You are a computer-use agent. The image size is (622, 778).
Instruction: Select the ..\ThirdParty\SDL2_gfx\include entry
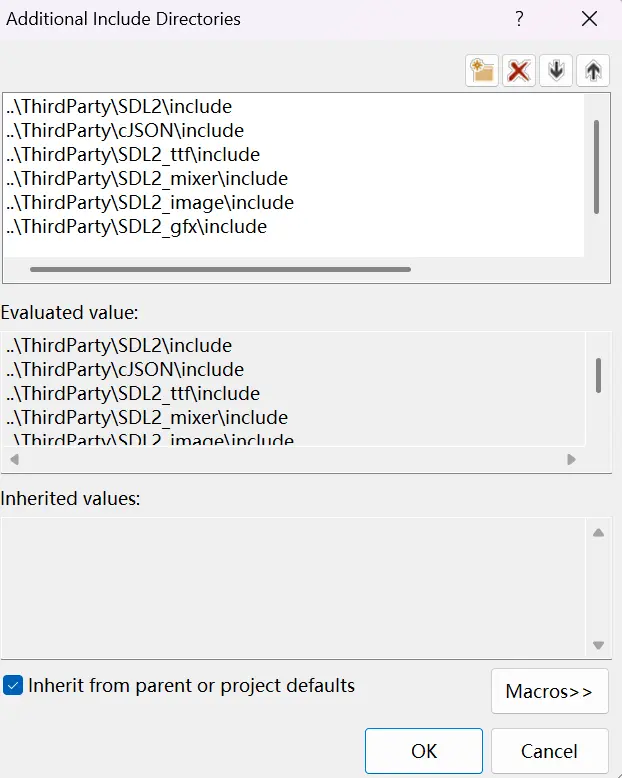(x=137, y=227)
